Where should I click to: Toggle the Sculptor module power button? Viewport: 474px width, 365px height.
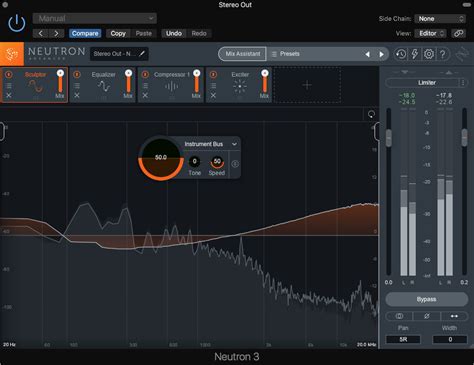(9, 75)
